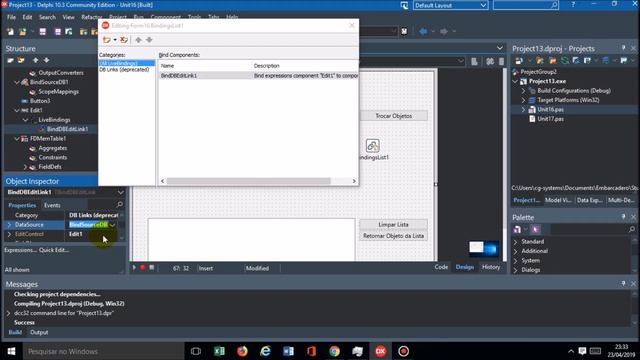This screenshot has width=640, height=360.
Task: Click Open file icon in main toolbar
Action: (22, 31)
